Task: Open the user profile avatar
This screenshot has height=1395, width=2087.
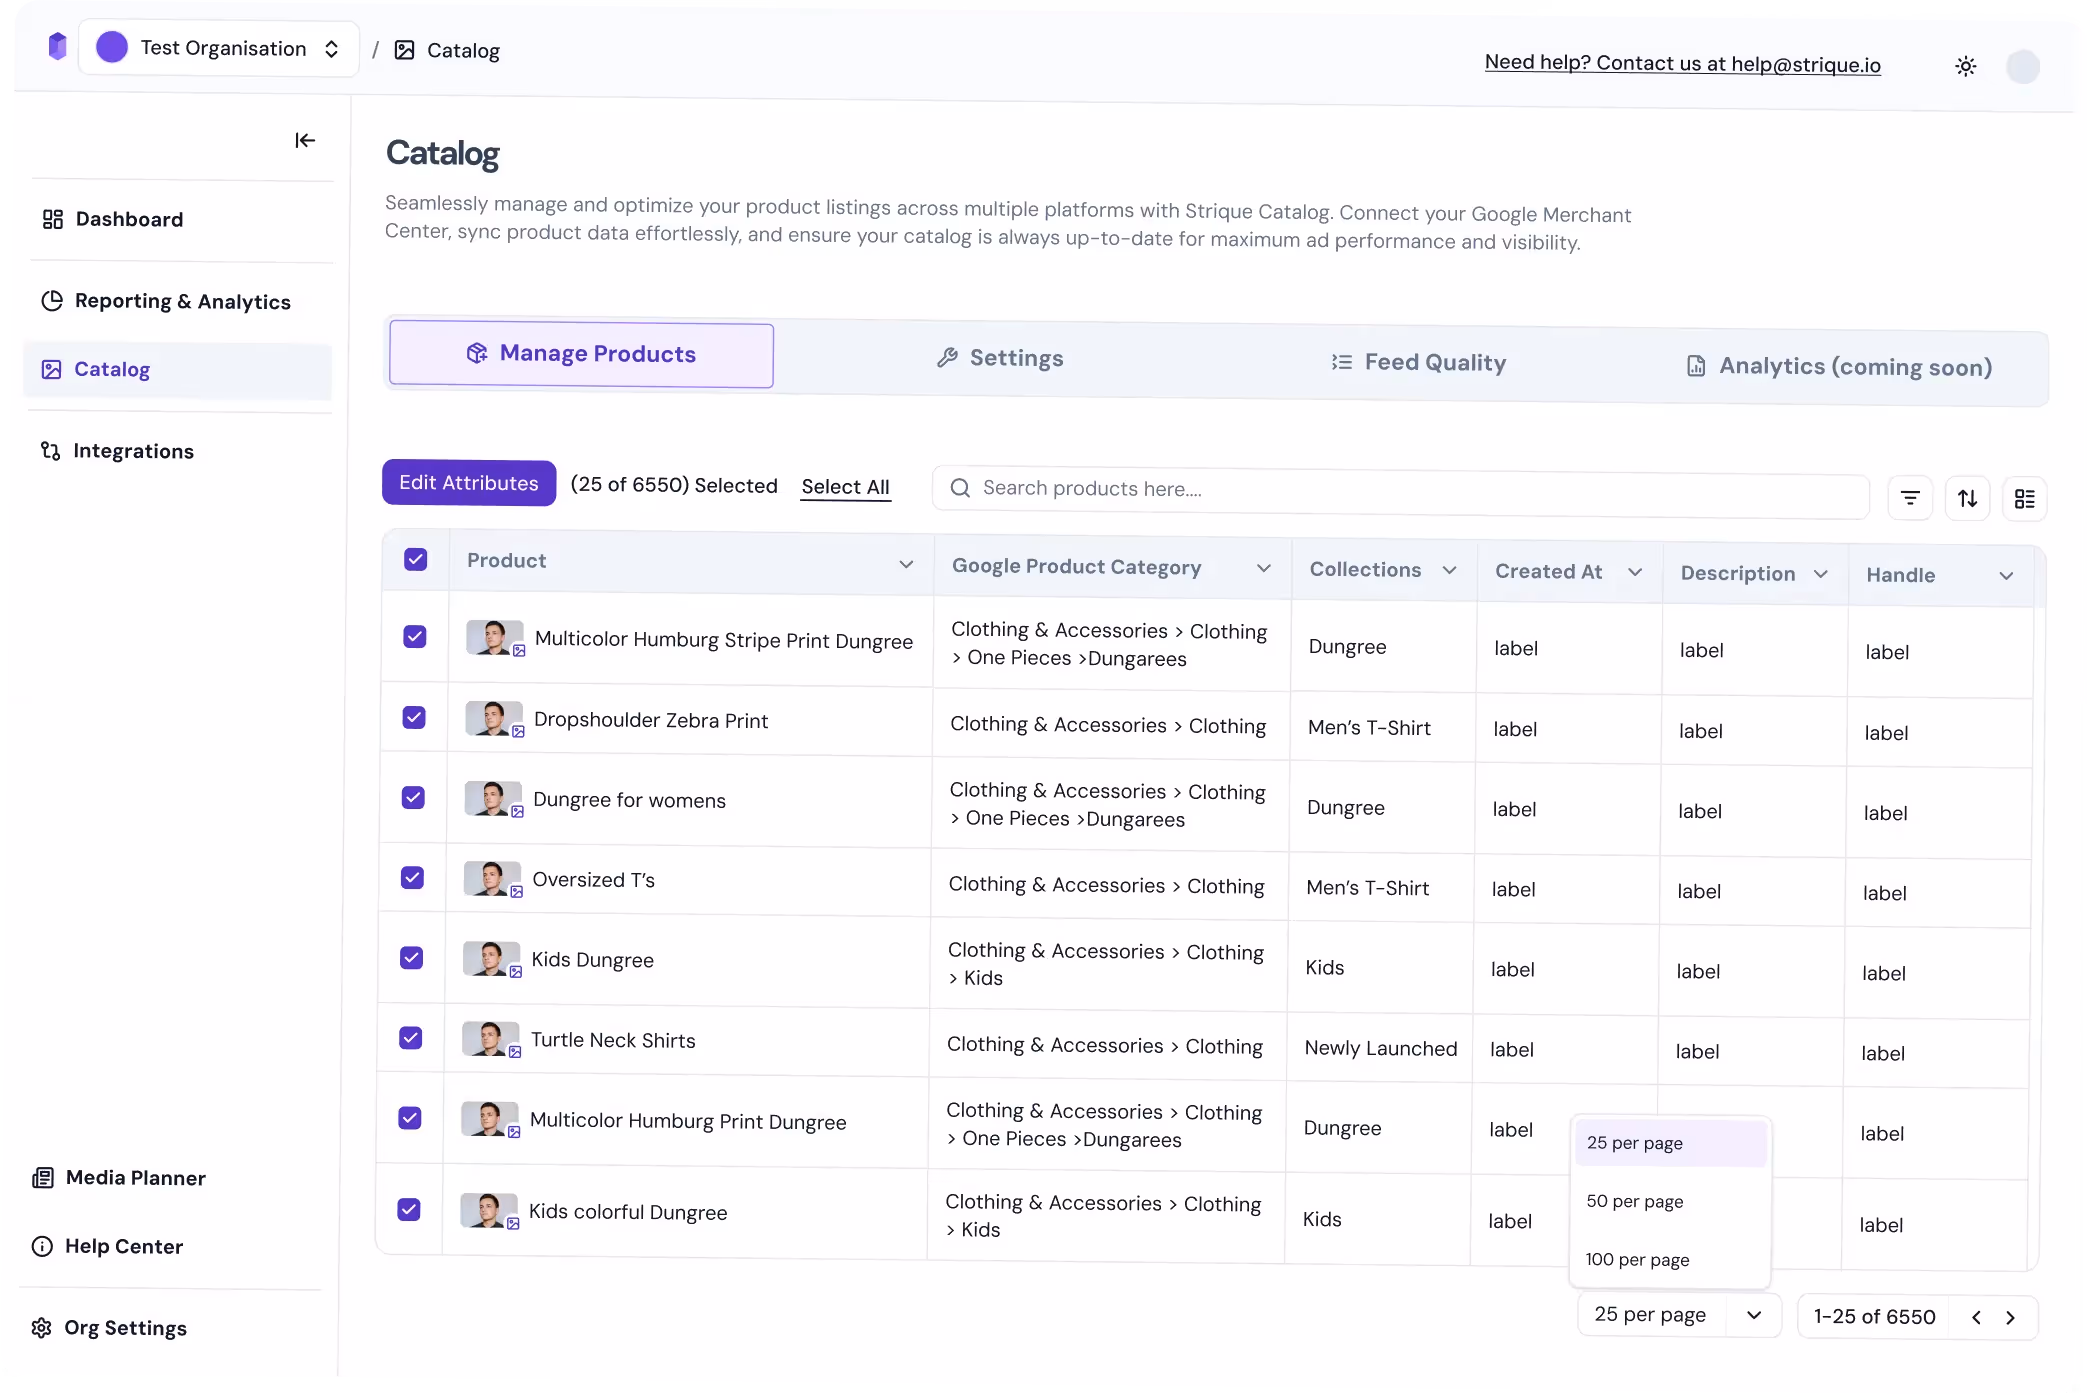Action: pyautogui.click(x=2023, y=67)
